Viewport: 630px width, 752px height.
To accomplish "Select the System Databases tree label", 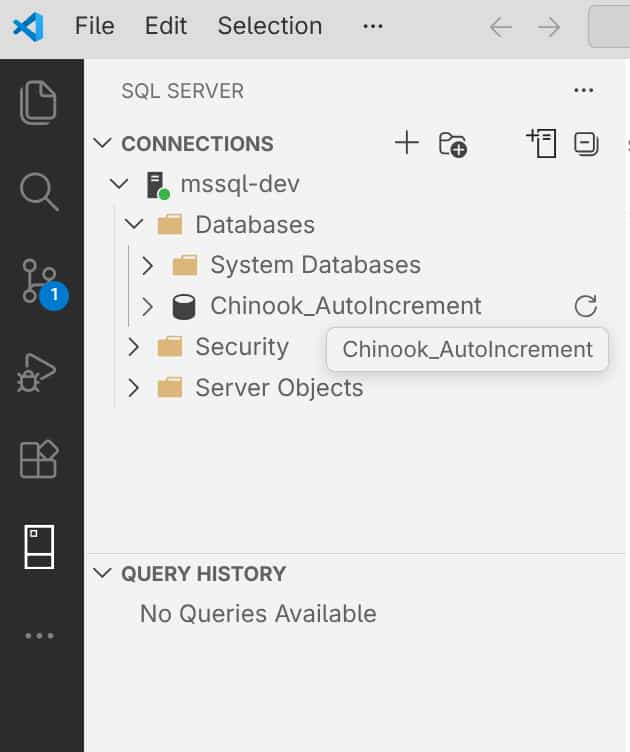I will point(316,265).
